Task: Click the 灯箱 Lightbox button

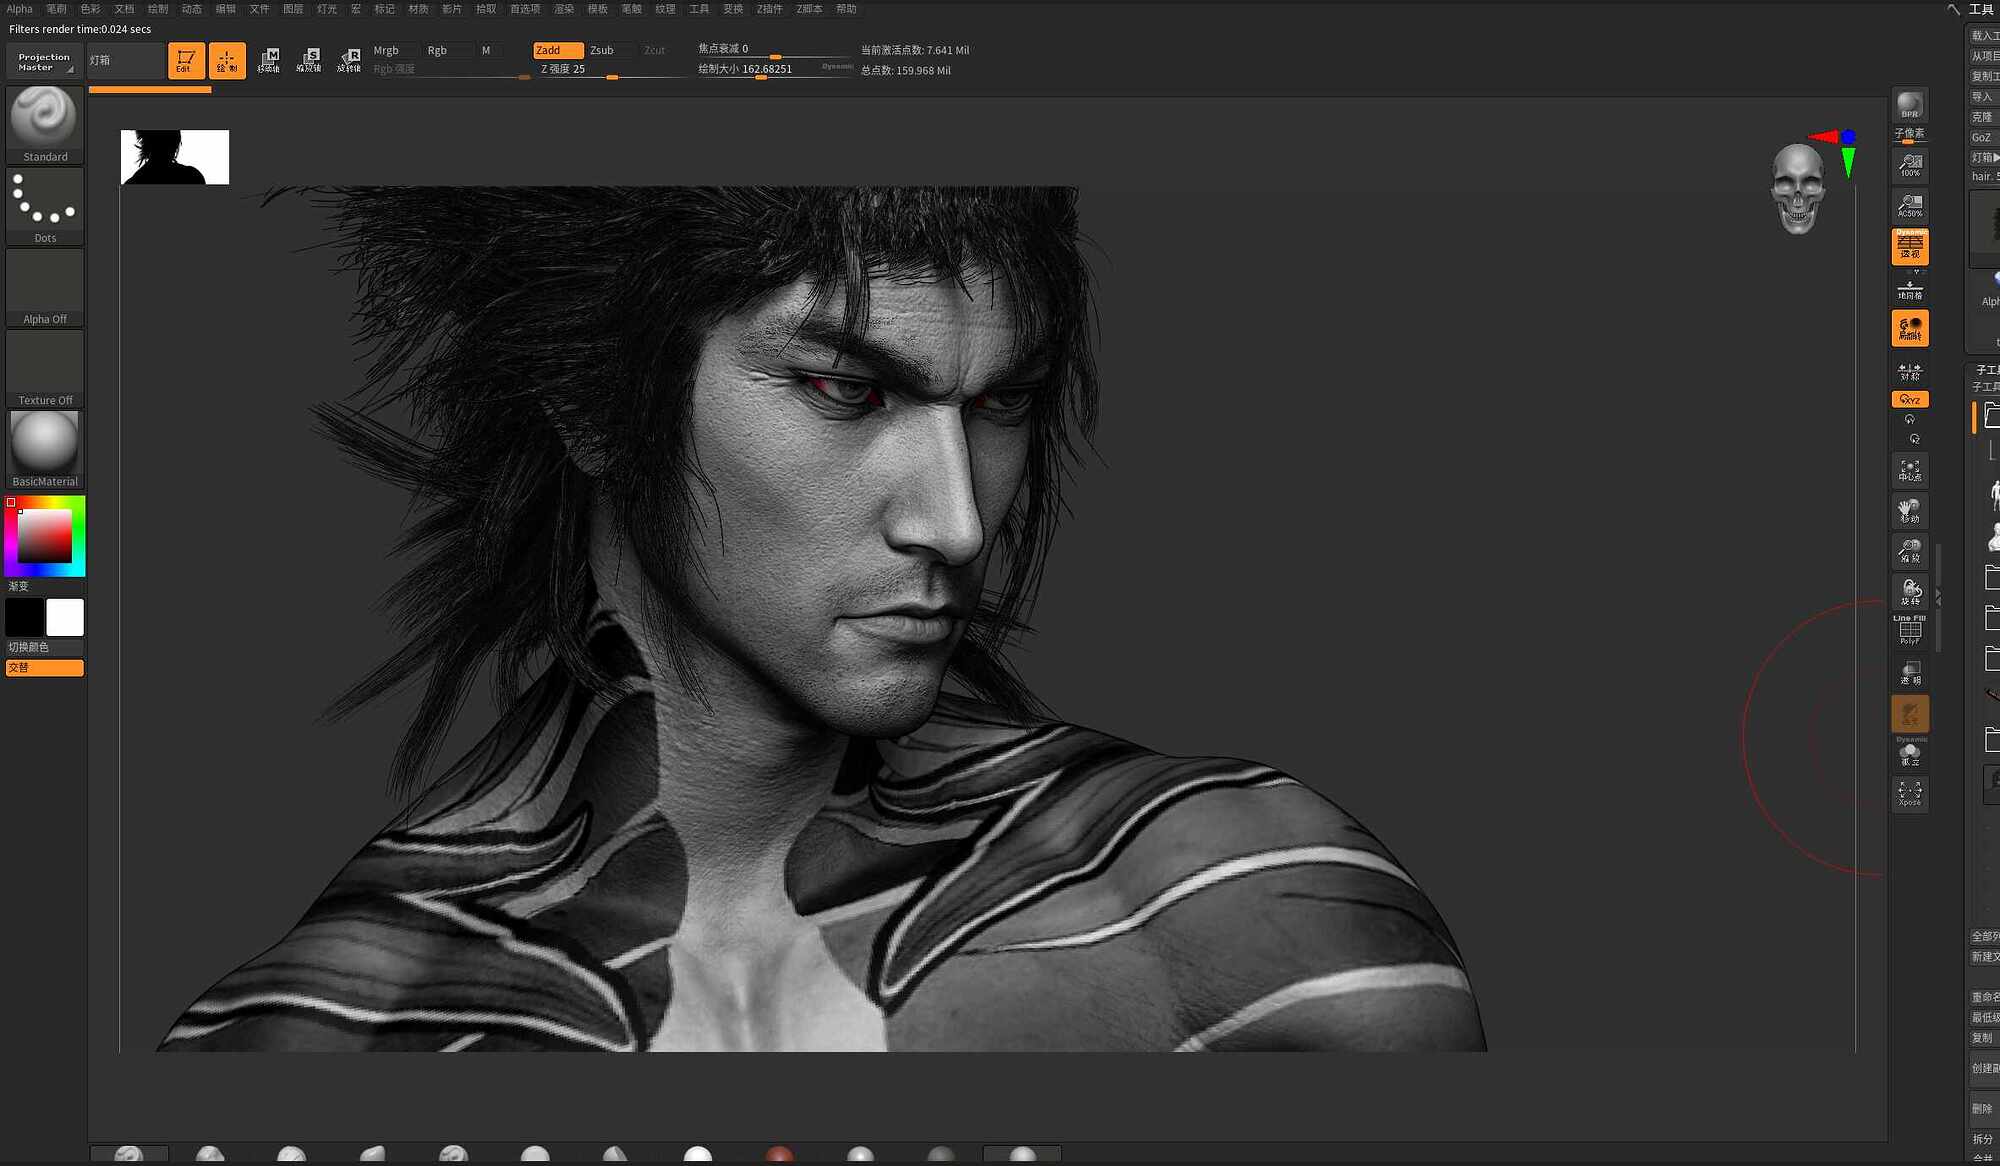Action: click(126, 60)
